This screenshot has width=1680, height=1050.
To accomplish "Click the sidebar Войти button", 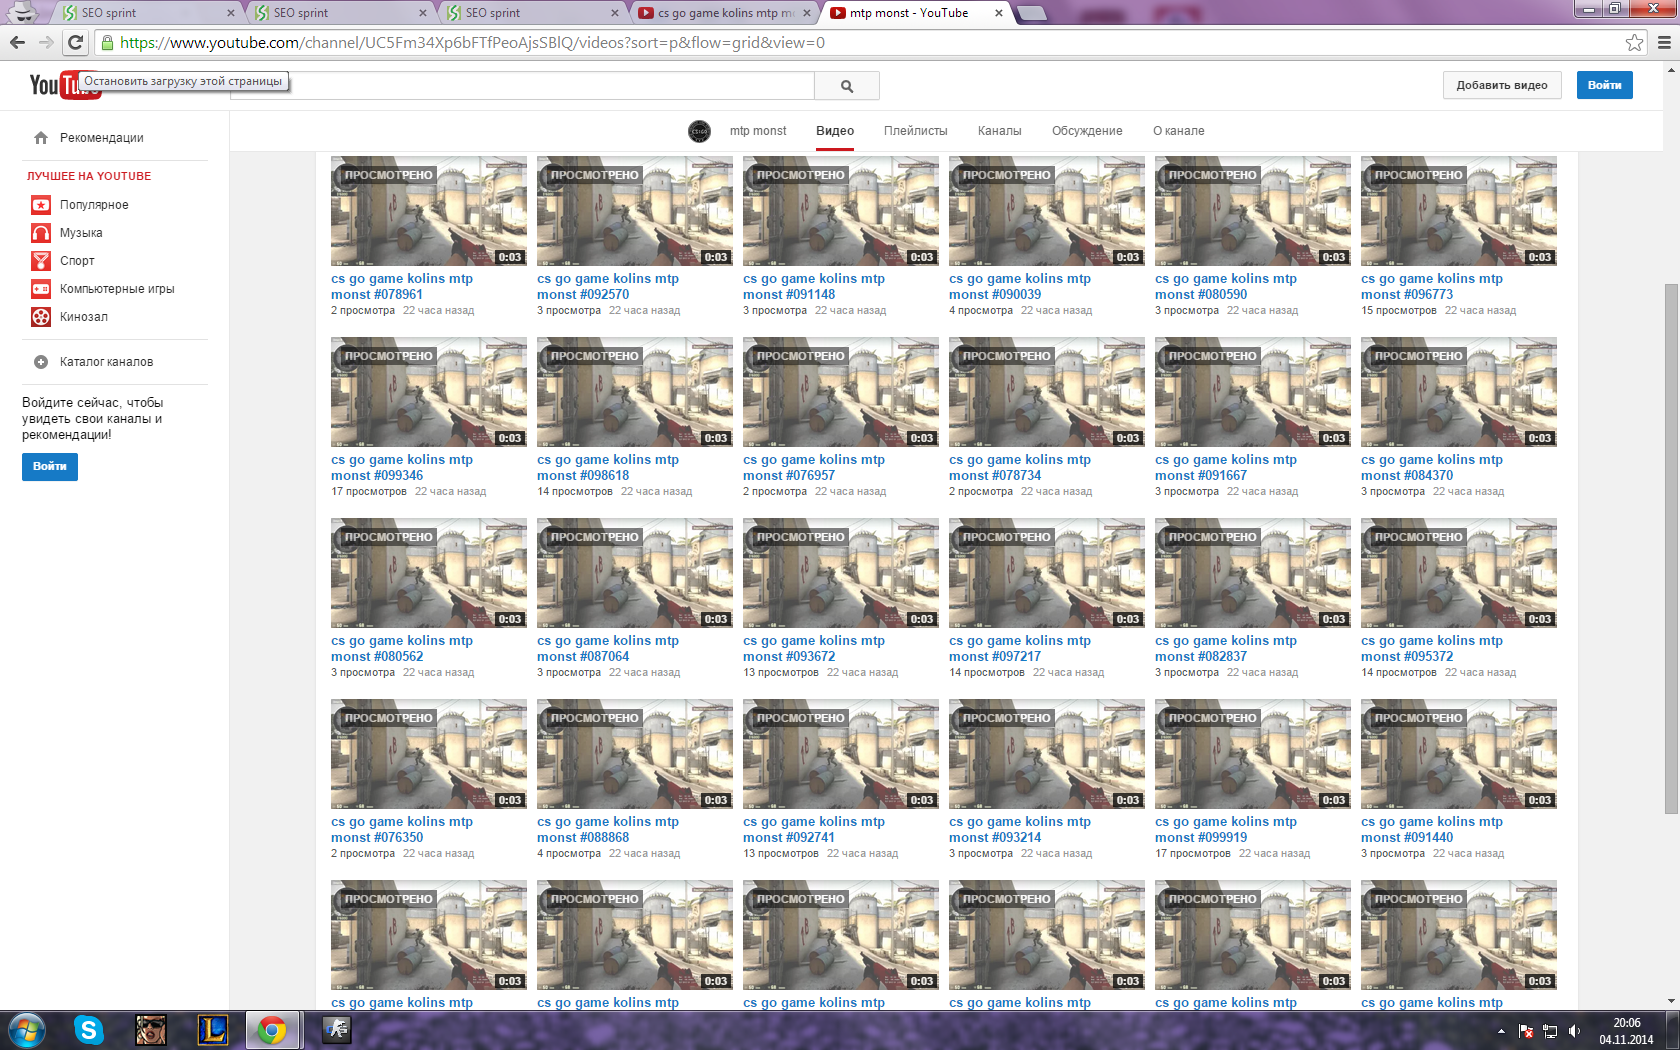I will point(50,466).
